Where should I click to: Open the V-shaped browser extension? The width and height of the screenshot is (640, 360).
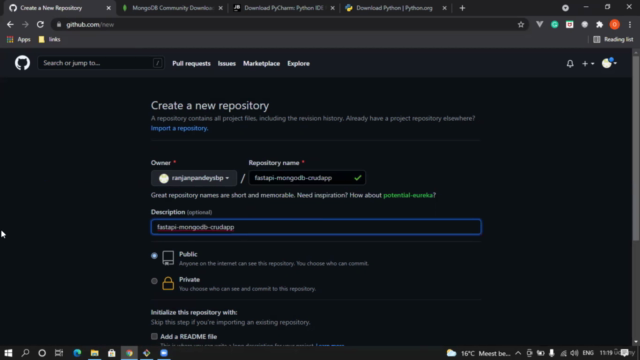(x=540, y=24)
